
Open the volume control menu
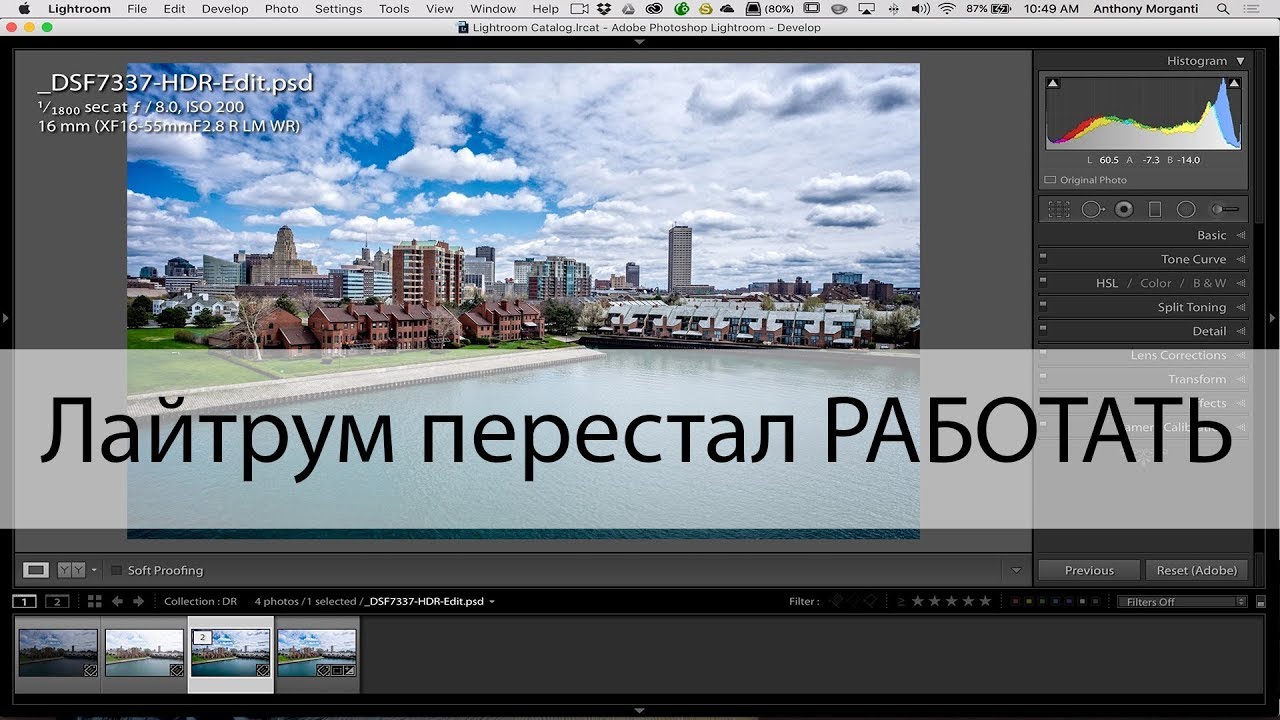920,9
